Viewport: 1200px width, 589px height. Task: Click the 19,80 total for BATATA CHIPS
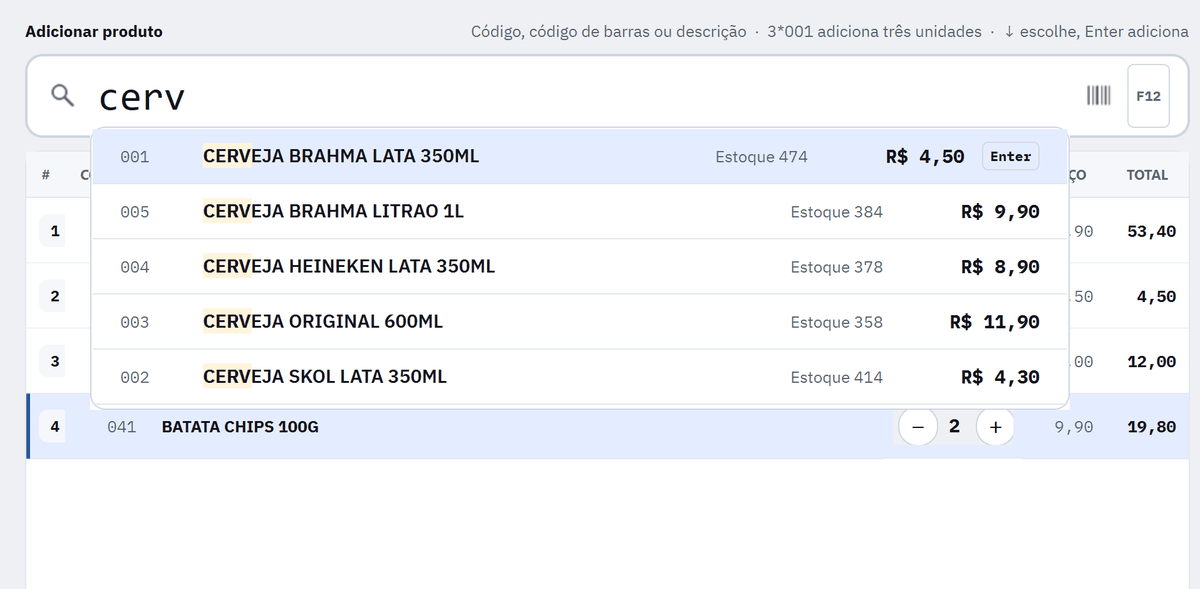(x=1151, y=427)
